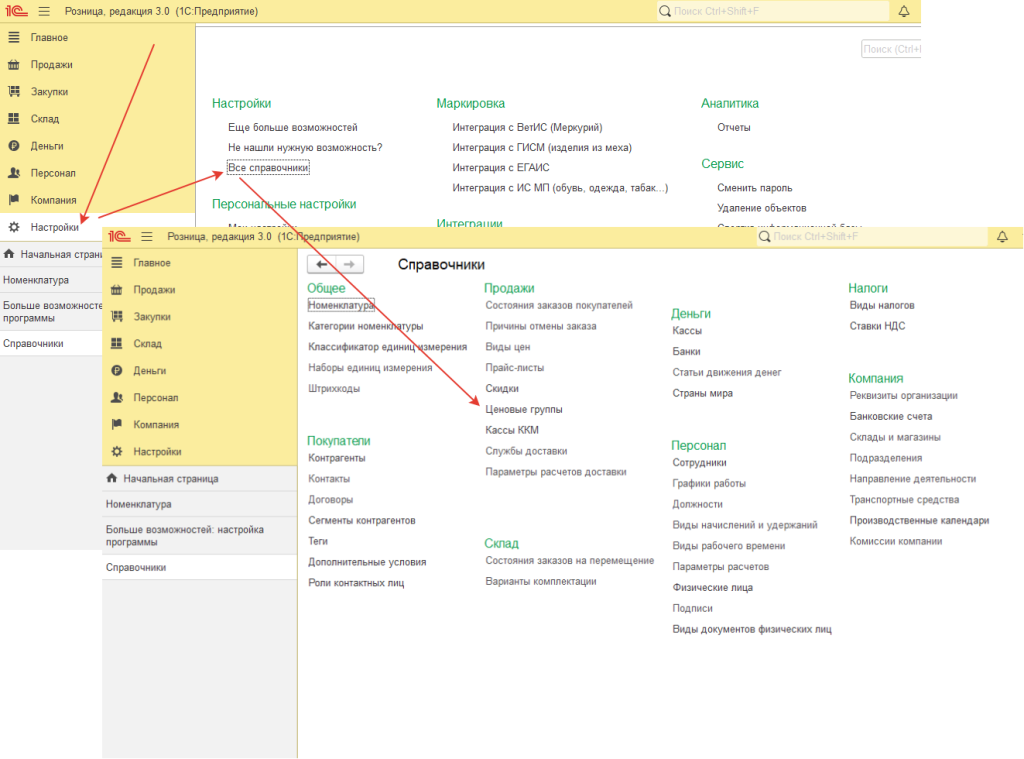
Task: Open the Склады и магазины catalog
Action: click(895, 437)
